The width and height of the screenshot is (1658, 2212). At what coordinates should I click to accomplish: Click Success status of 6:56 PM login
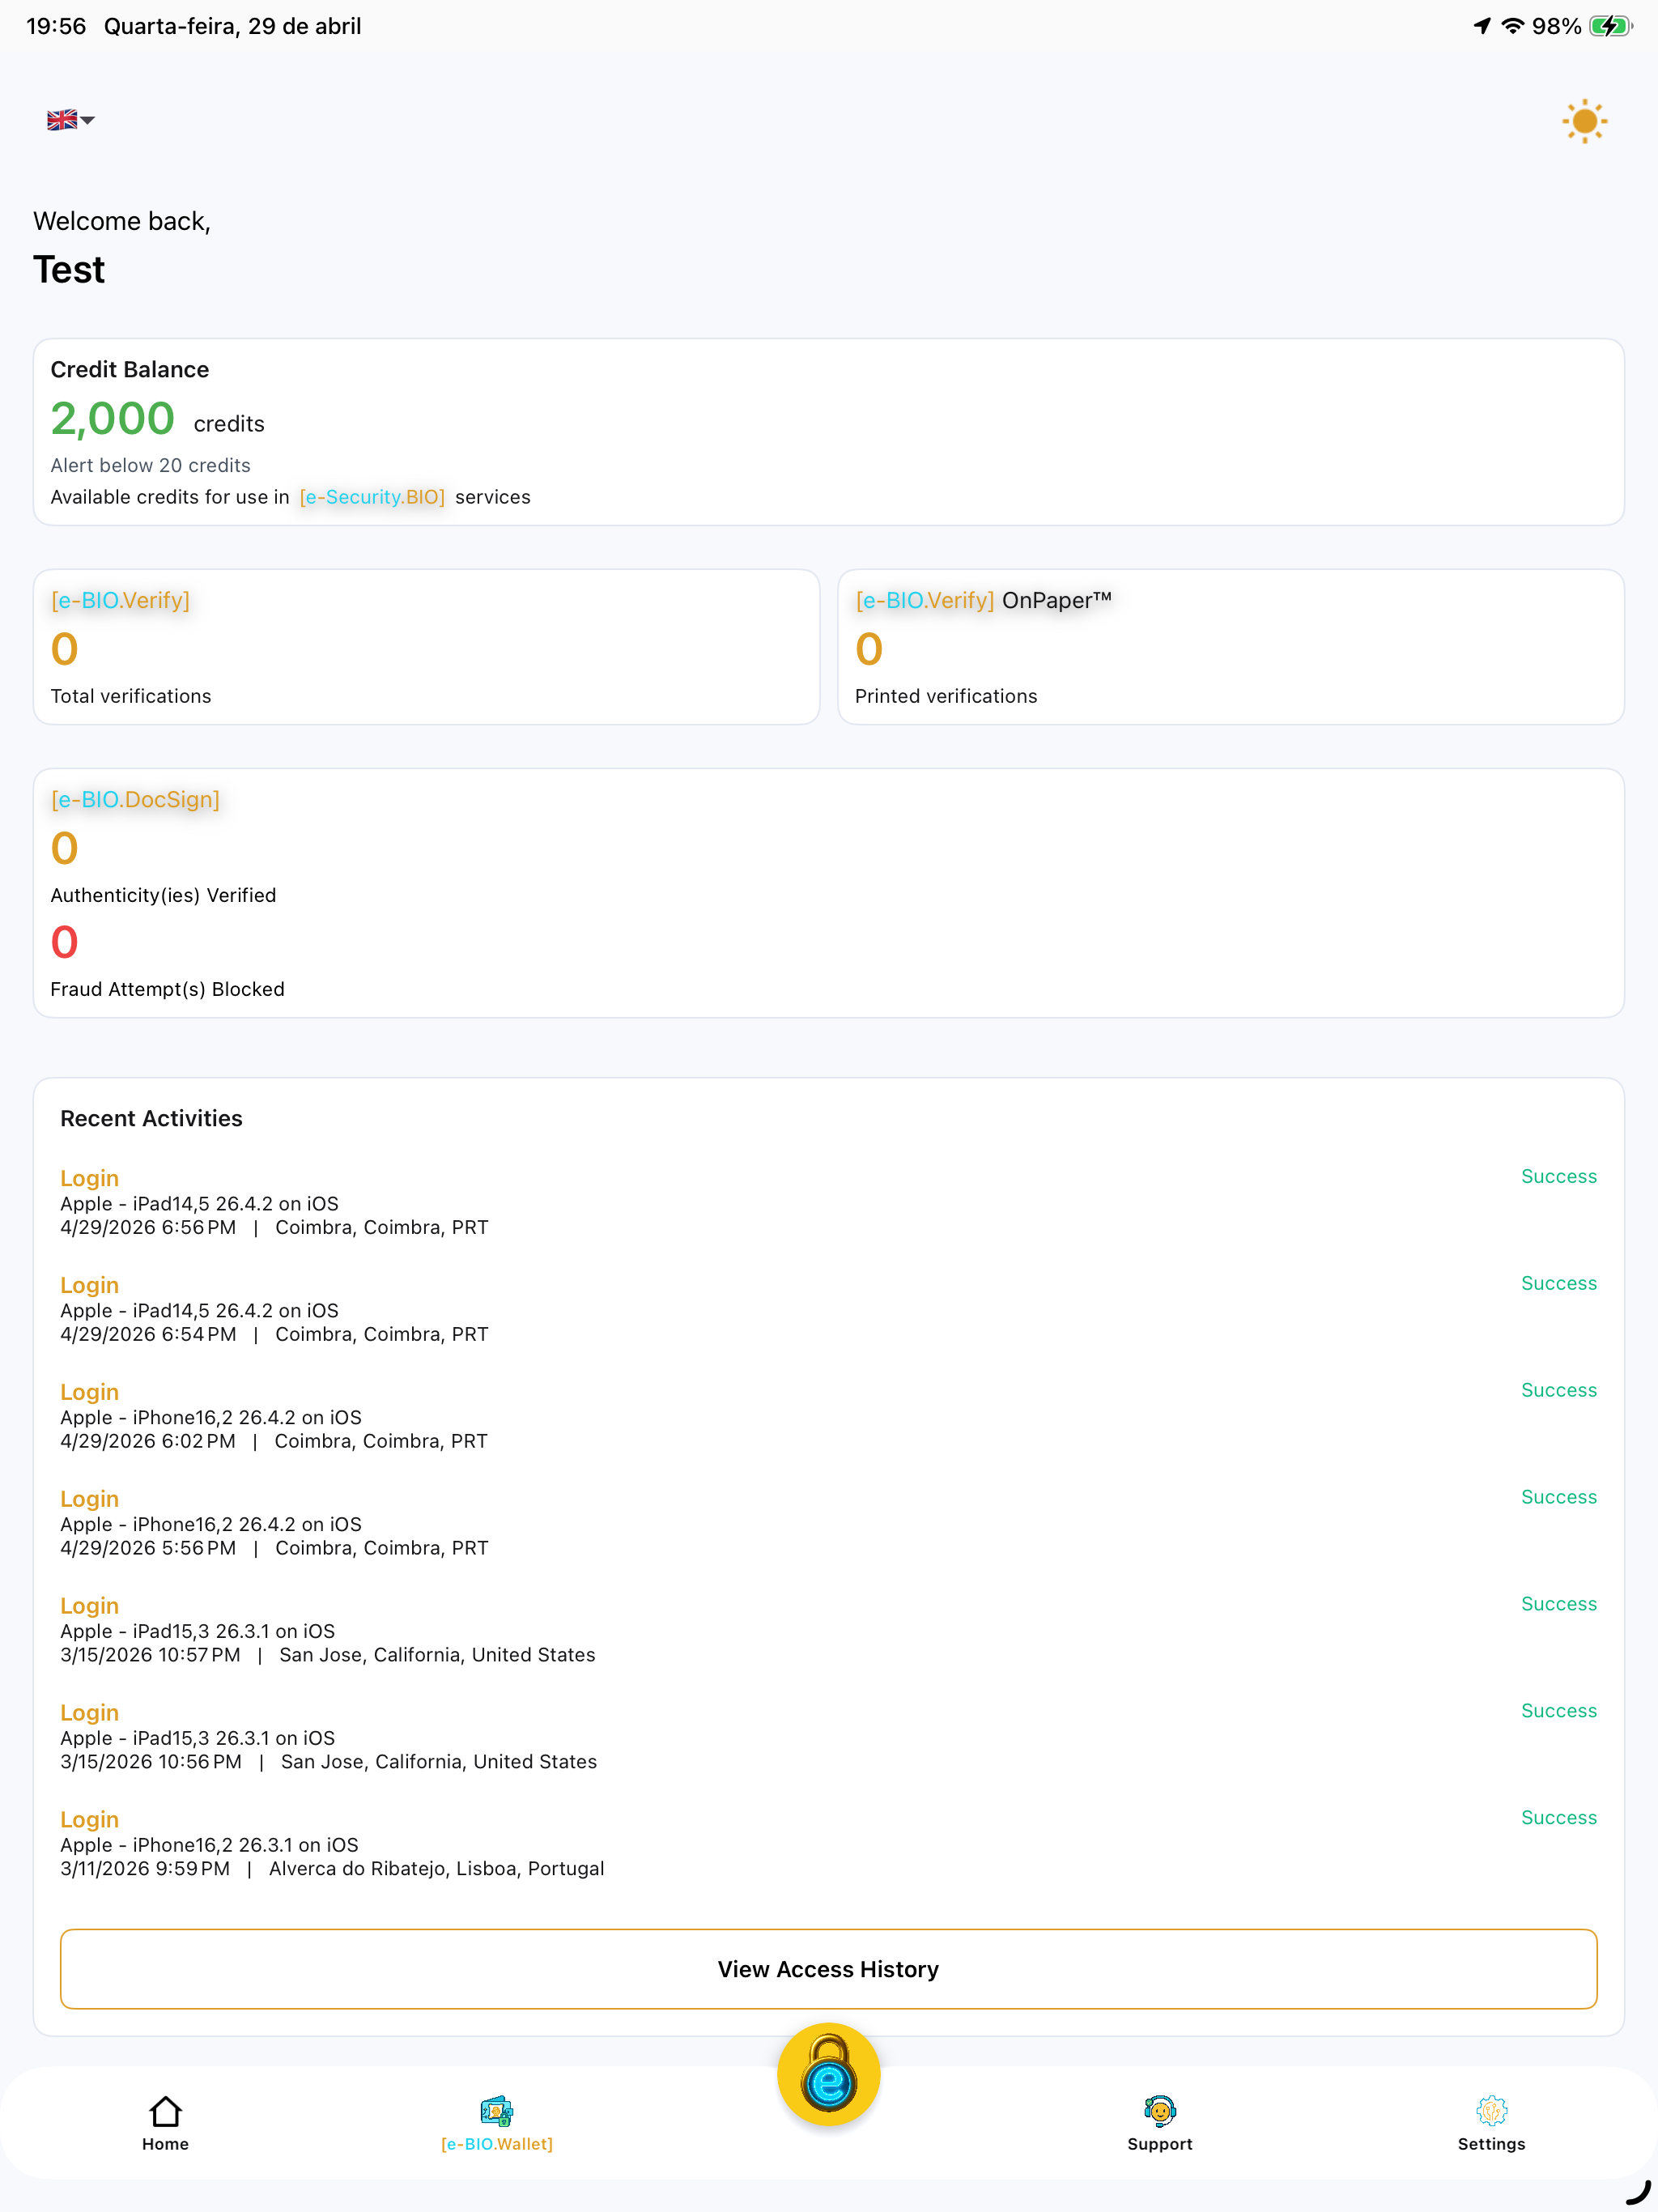click(1558, 1176)
